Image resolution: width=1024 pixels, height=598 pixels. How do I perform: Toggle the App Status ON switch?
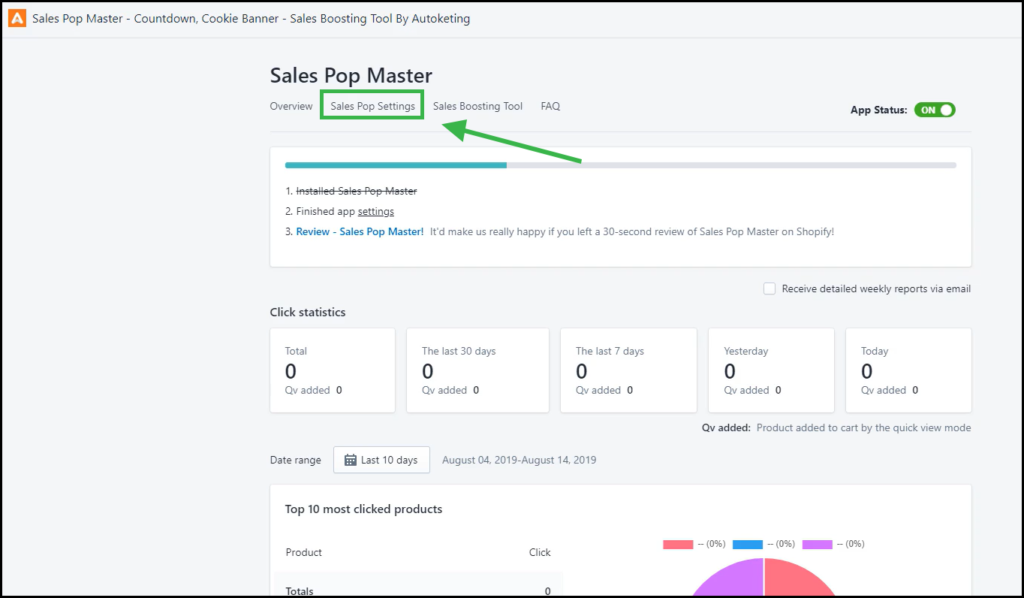coord(935,110)
